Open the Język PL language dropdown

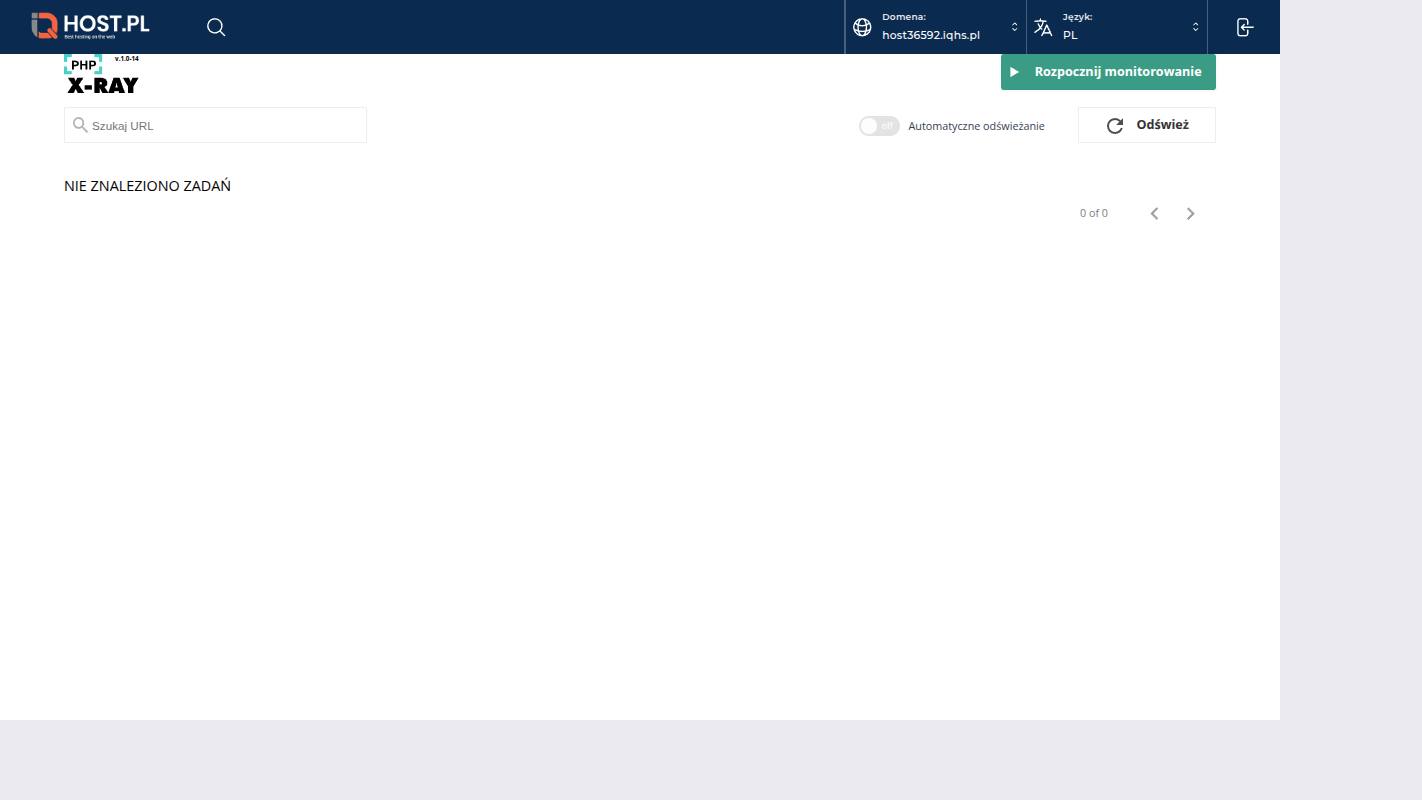[1117, 27]
